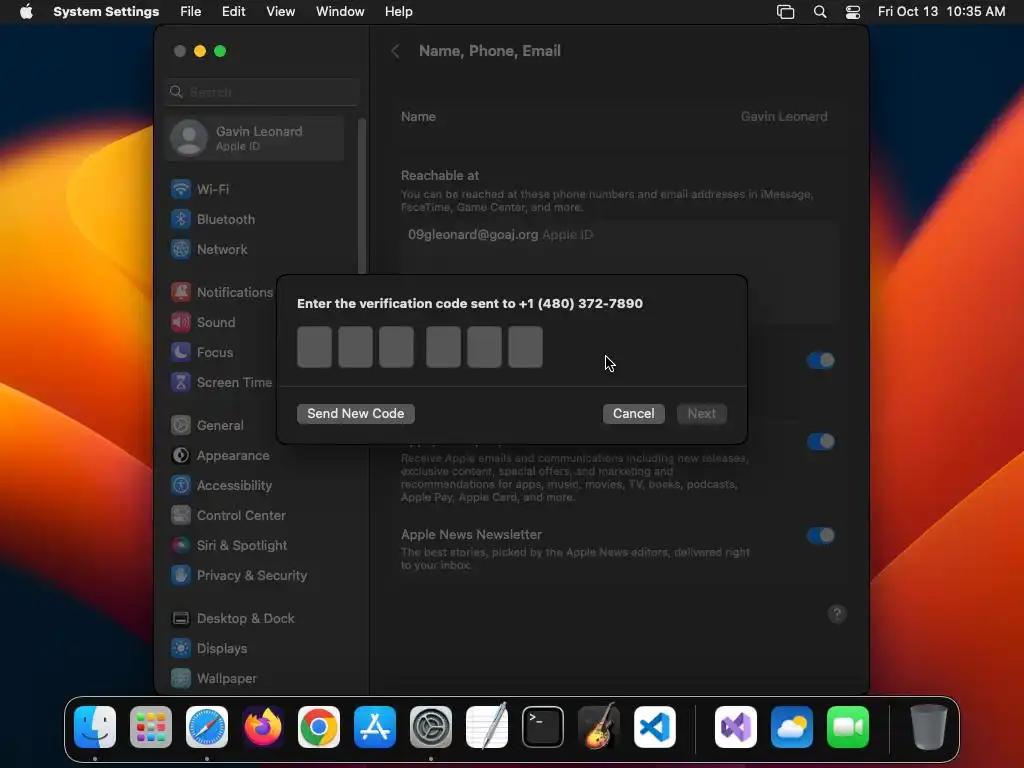Viewport: 1024px width, 768px height.
Task: Launch Google Chrome from the Dock
Action: point(319,727)
